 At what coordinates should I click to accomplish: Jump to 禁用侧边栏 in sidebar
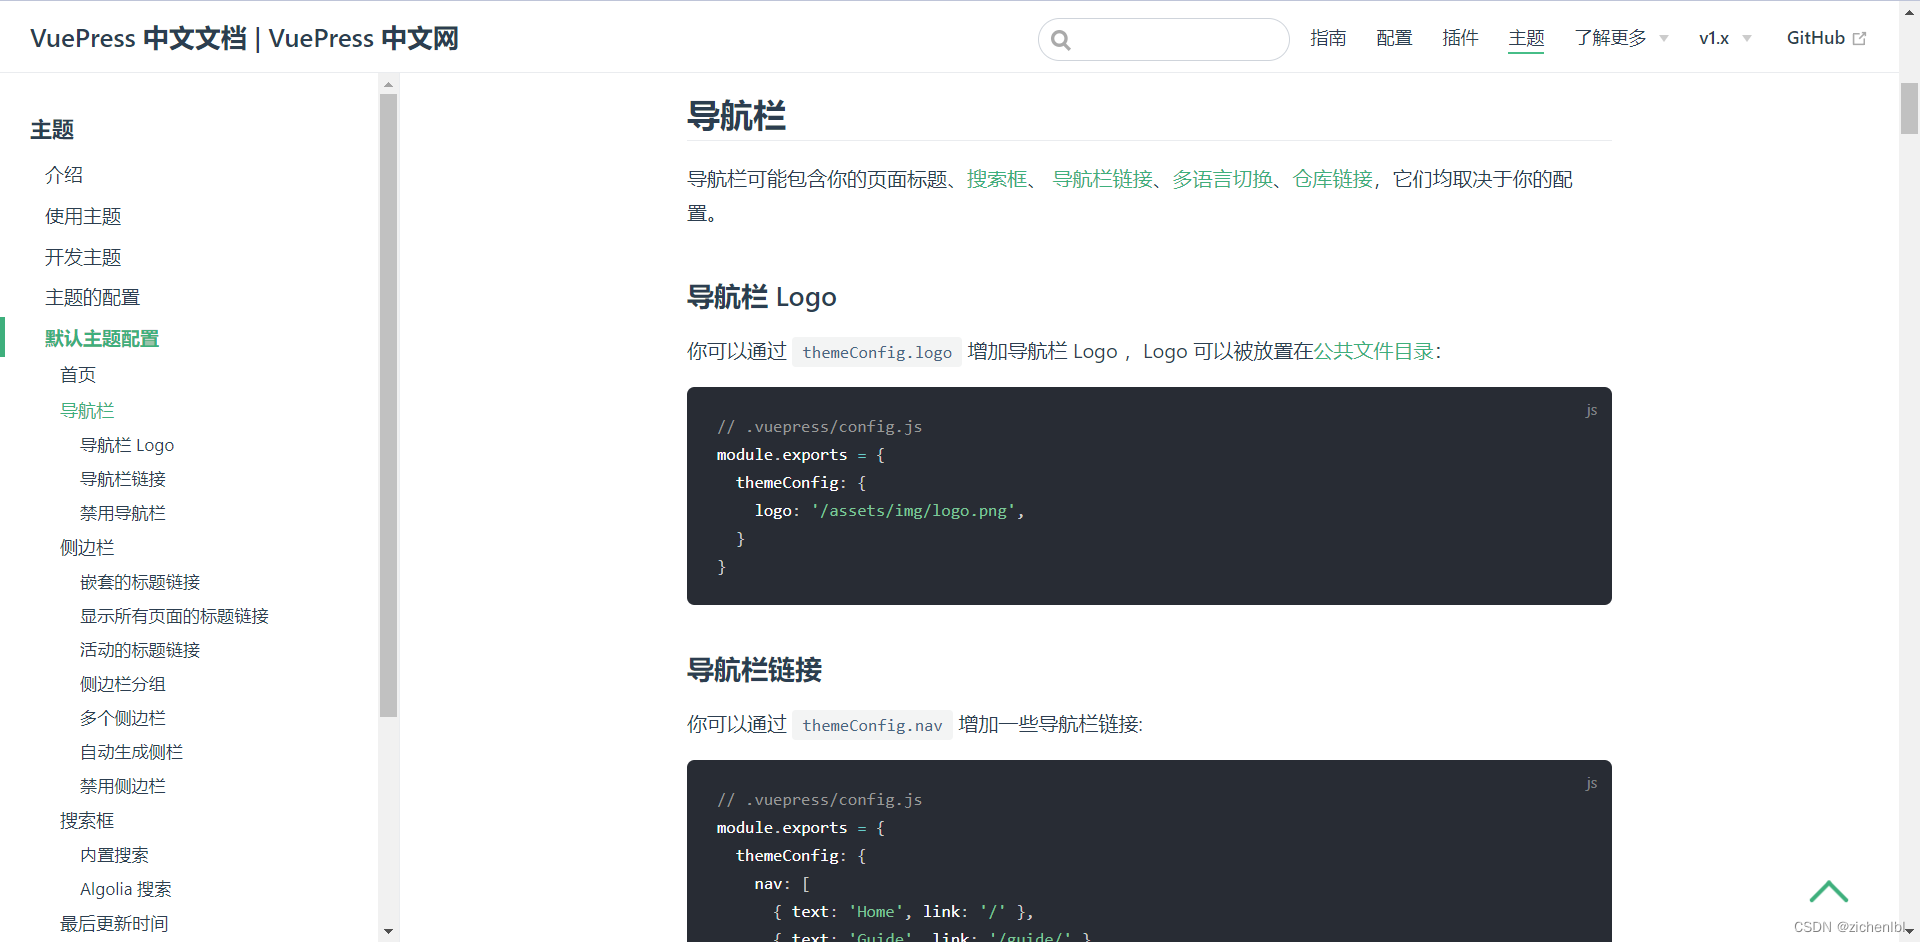coord(123,786)
